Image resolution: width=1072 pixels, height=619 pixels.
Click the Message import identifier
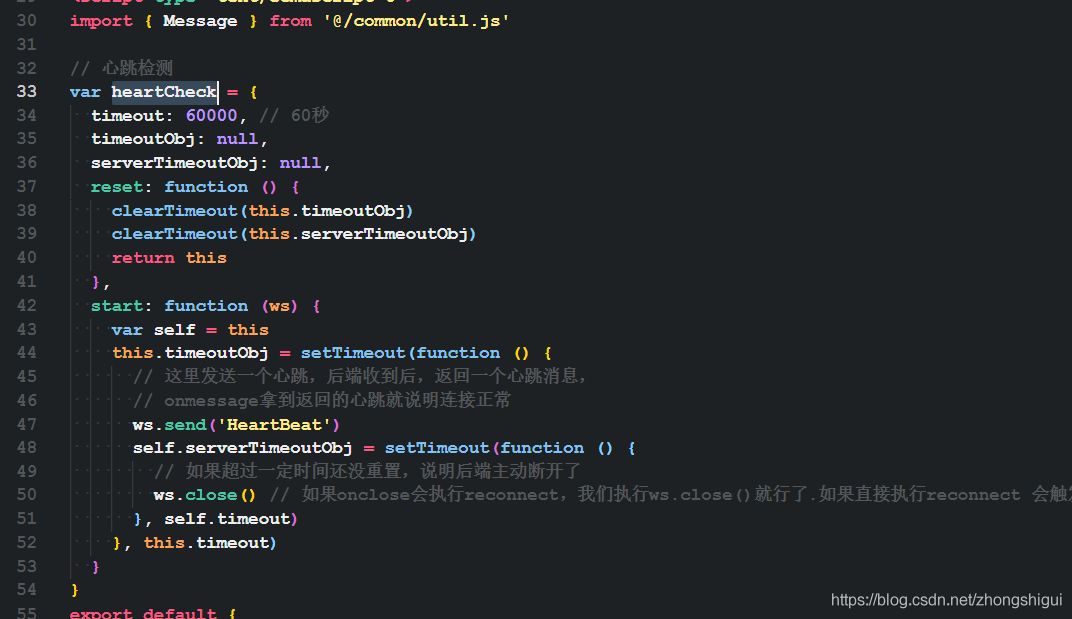pos(200,21)
